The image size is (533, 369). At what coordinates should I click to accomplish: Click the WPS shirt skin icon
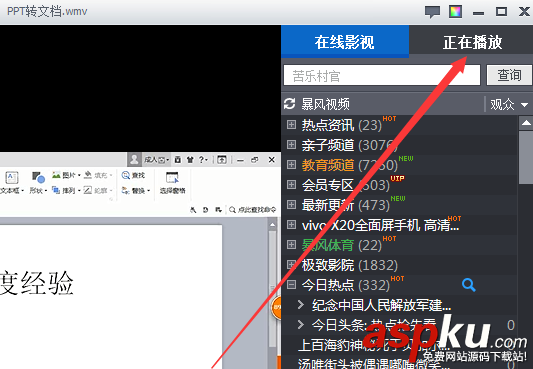(190, 159)
